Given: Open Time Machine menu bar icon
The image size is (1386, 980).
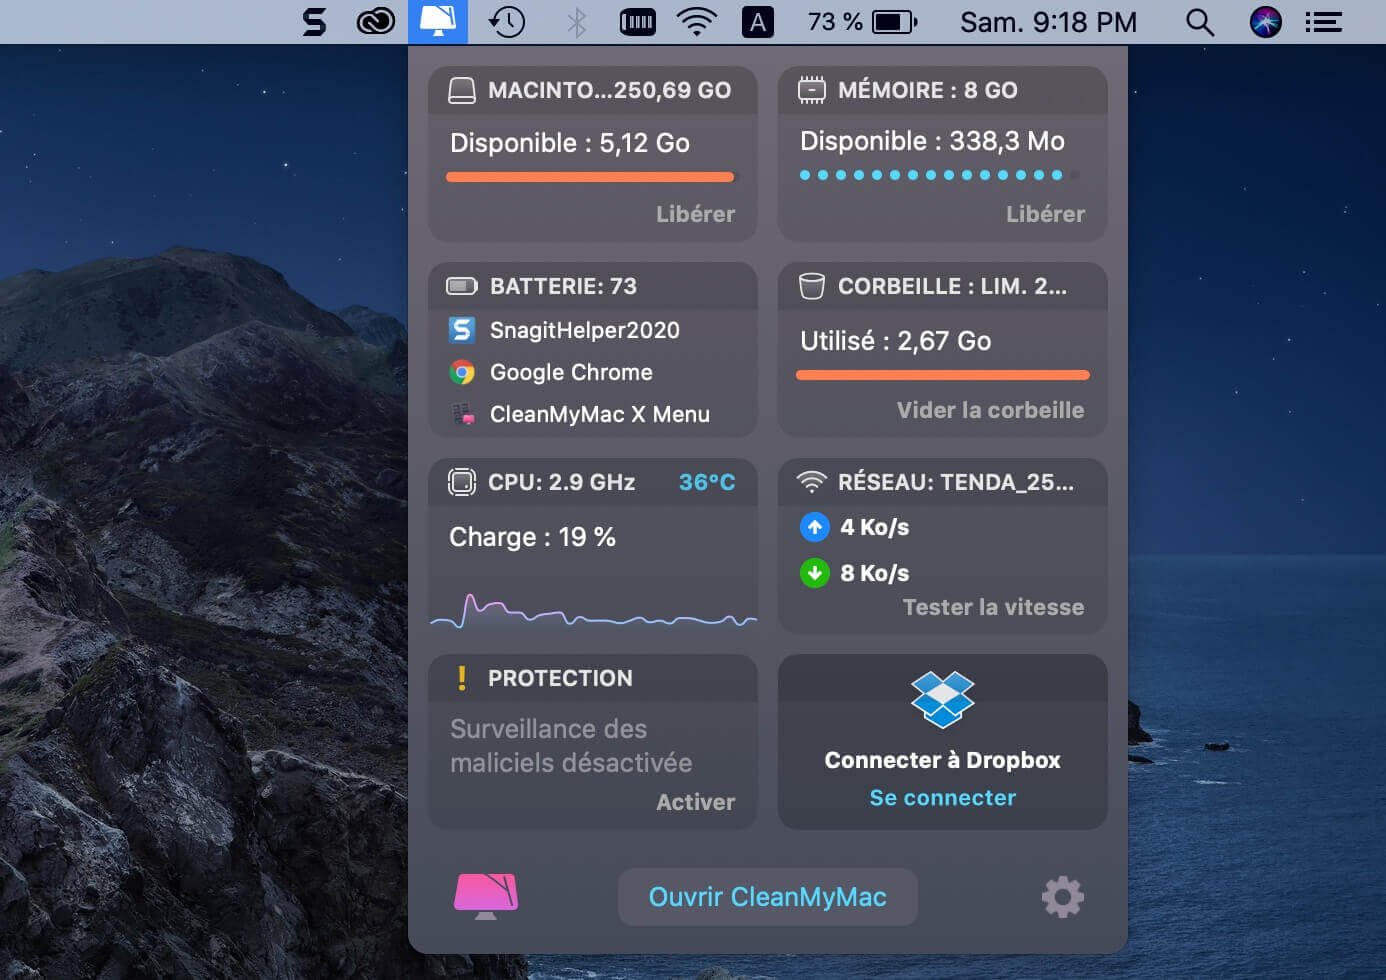Looking at the screenshot, I should (507, 22).
